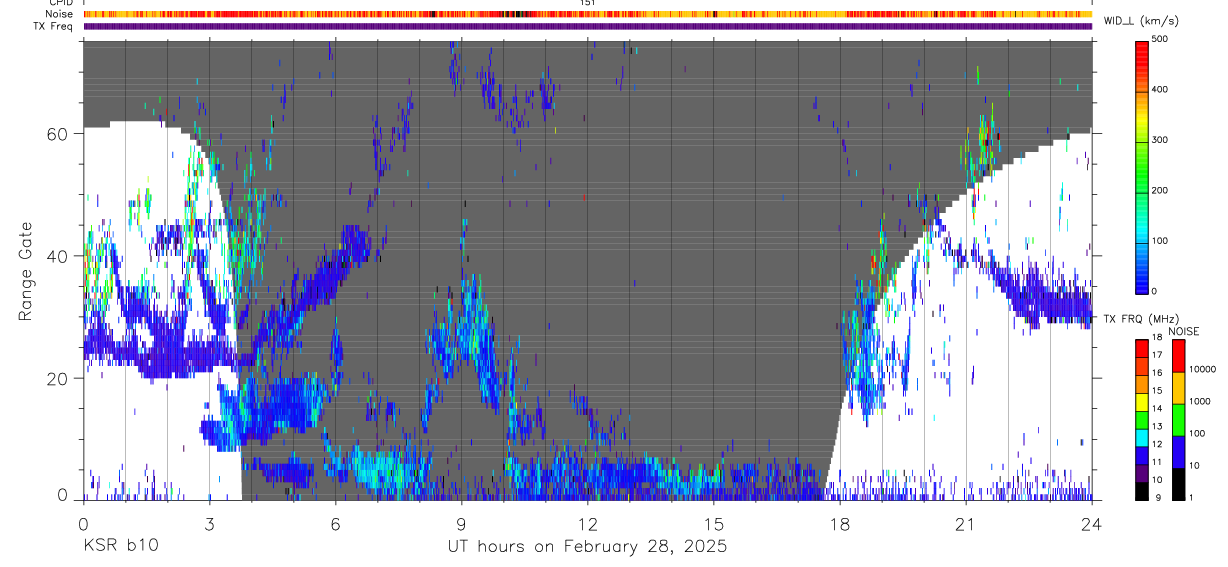The width and height of the screenshot is (1228, 567).
Task: Click the 300 tick on spectral width scale
Action: tap(1160, 139)
